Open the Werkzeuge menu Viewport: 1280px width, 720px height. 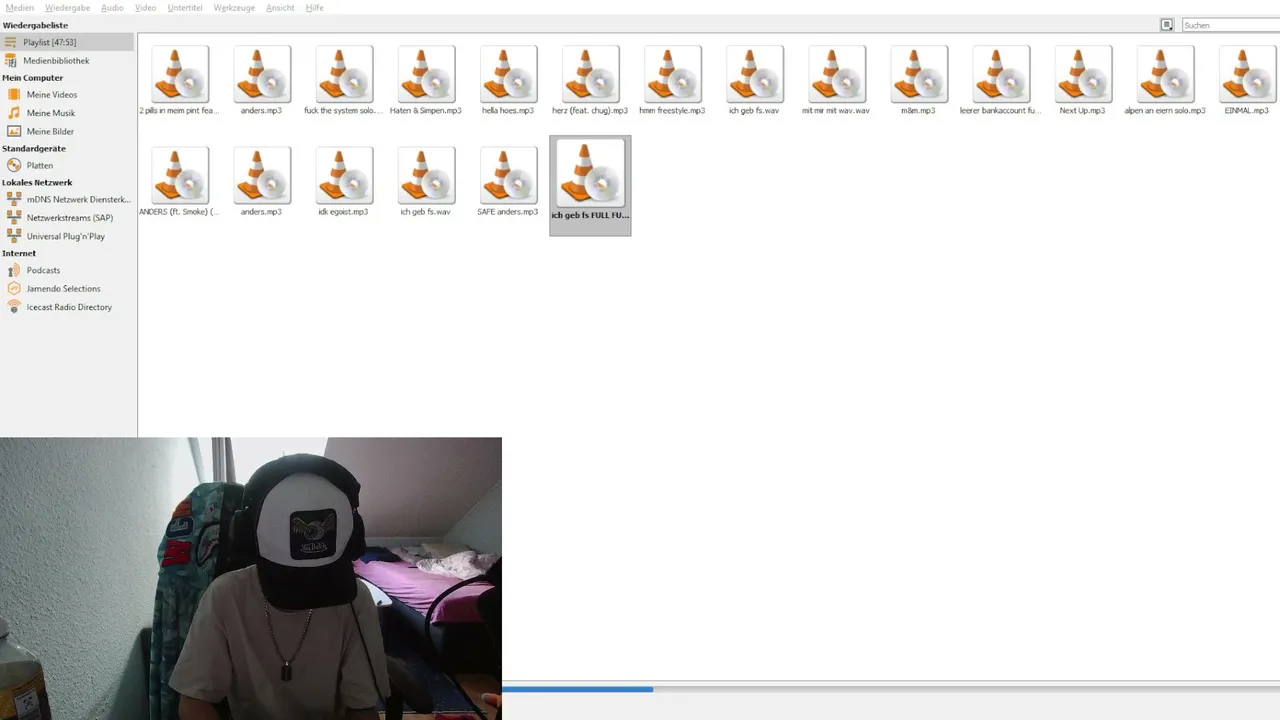tap(234, 8)
